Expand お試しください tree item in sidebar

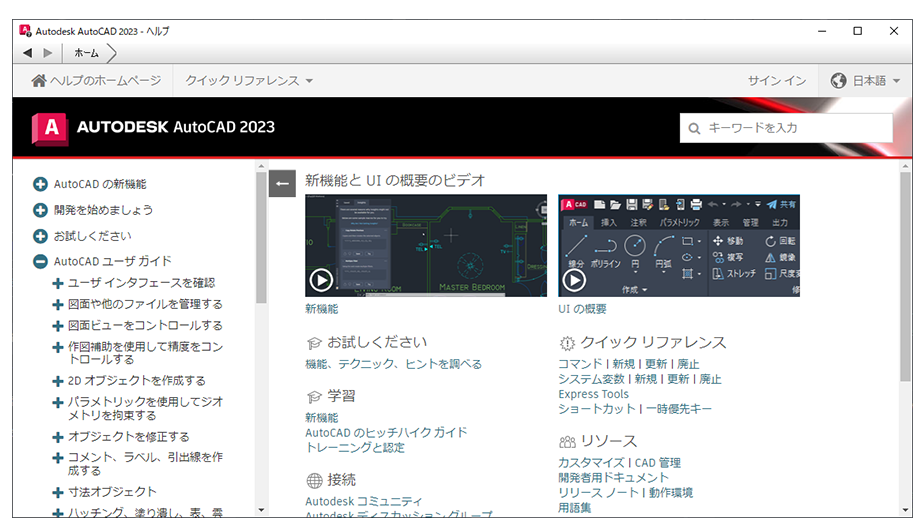(x=40, y=236)
